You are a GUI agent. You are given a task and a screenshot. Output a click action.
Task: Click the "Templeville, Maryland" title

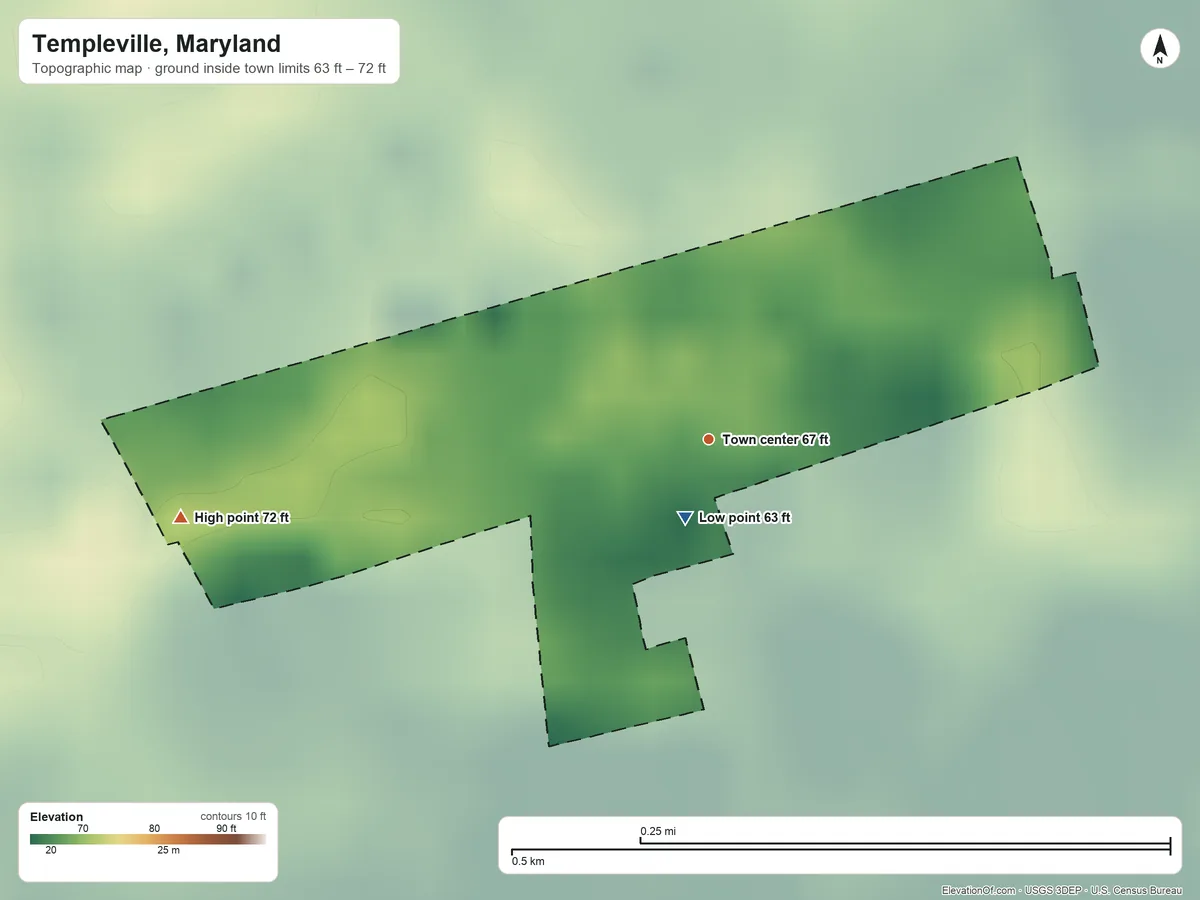pyautogui.click(x=156, y=44)
